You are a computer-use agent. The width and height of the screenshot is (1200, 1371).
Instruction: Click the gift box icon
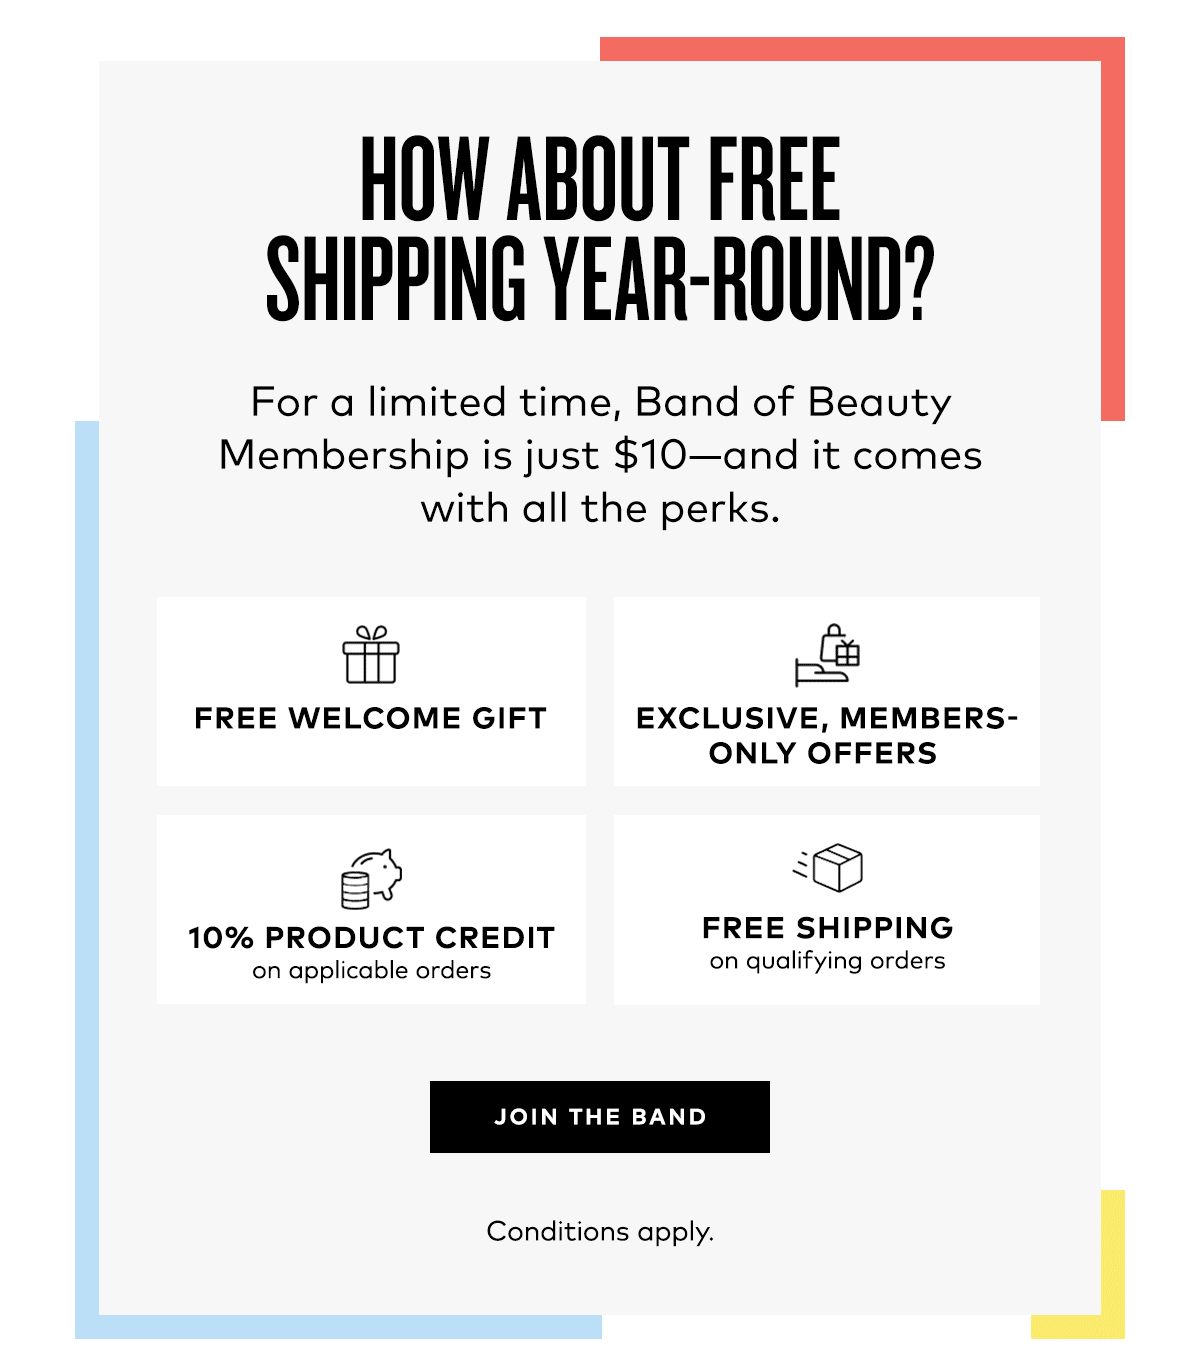pos(371,655)
